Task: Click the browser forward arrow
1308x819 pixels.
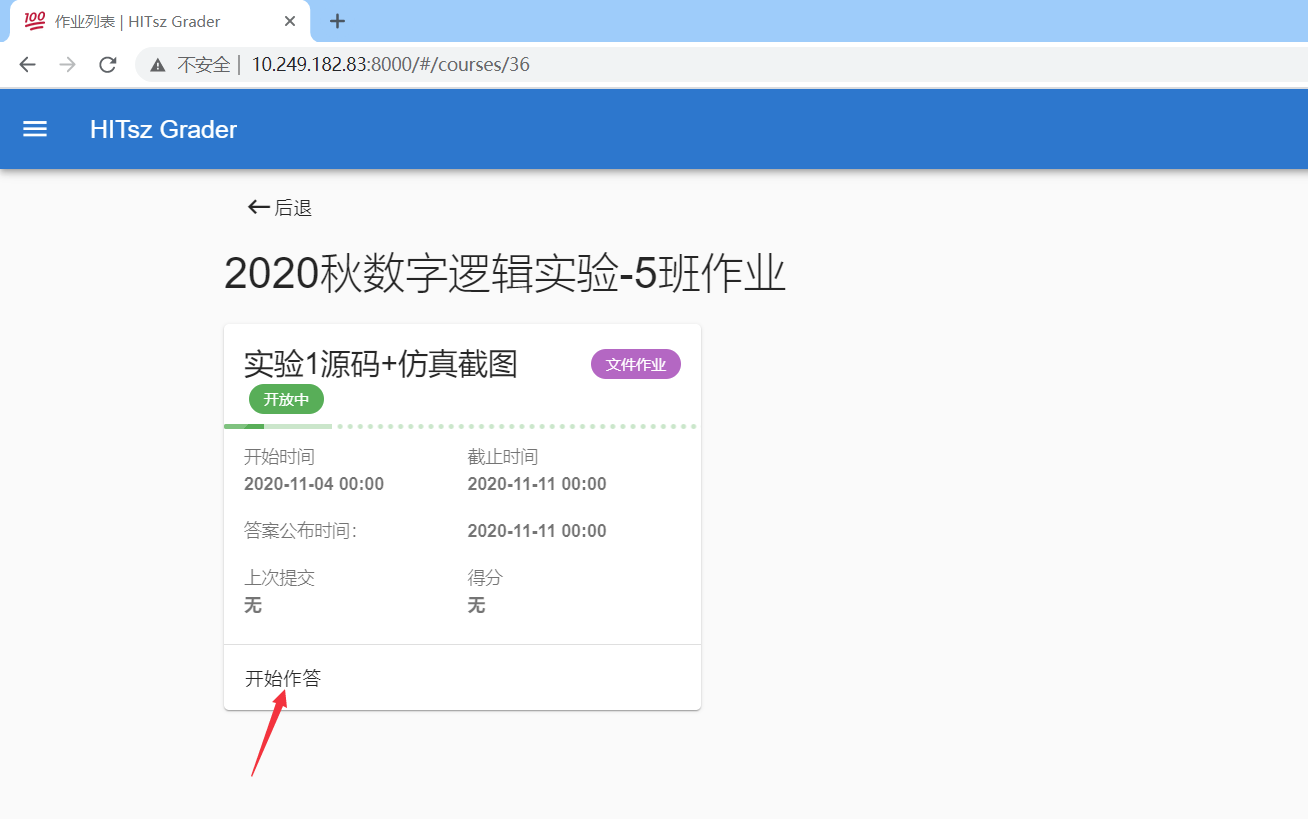Action: (x=67, y=65)
